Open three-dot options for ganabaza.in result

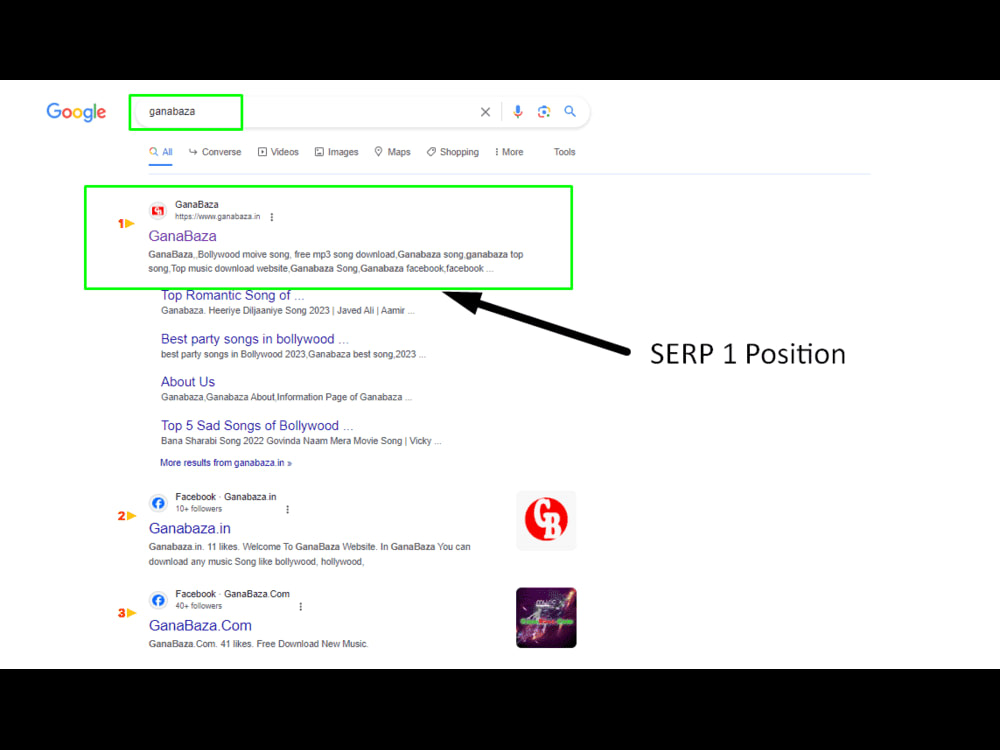272,217
